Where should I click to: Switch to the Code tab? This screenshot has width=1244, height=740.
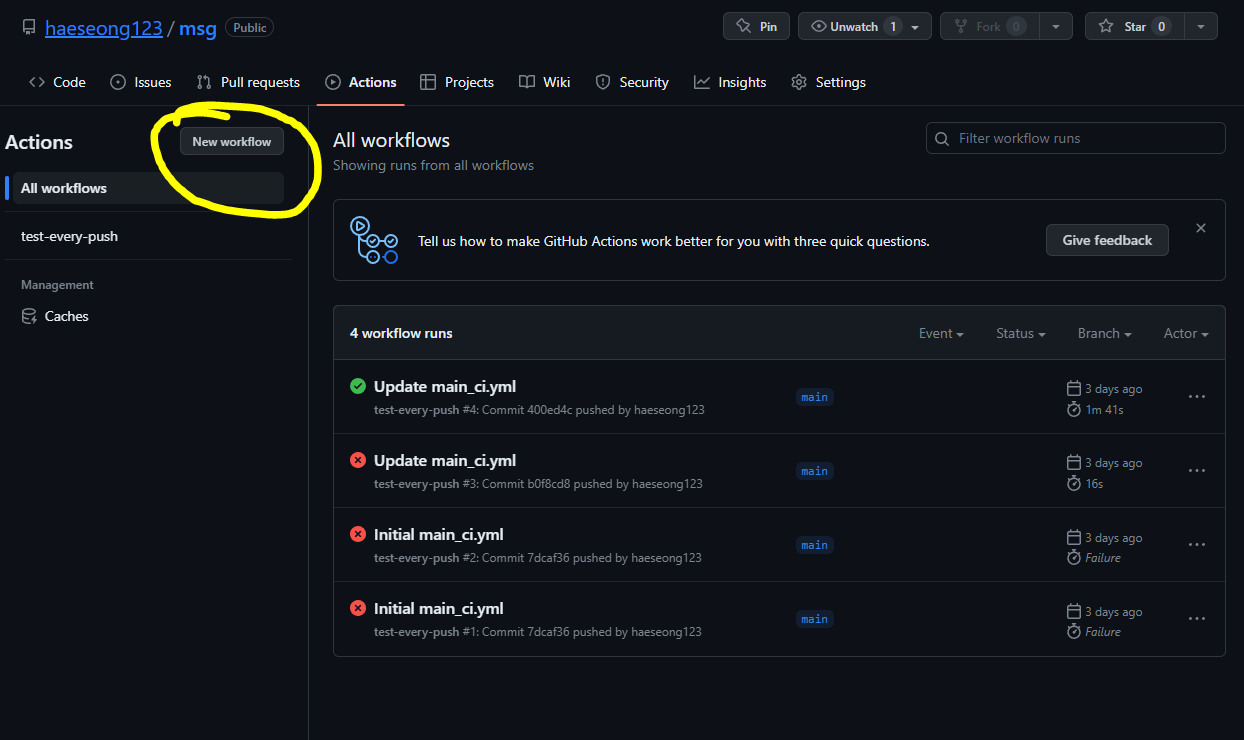(57, 82)
